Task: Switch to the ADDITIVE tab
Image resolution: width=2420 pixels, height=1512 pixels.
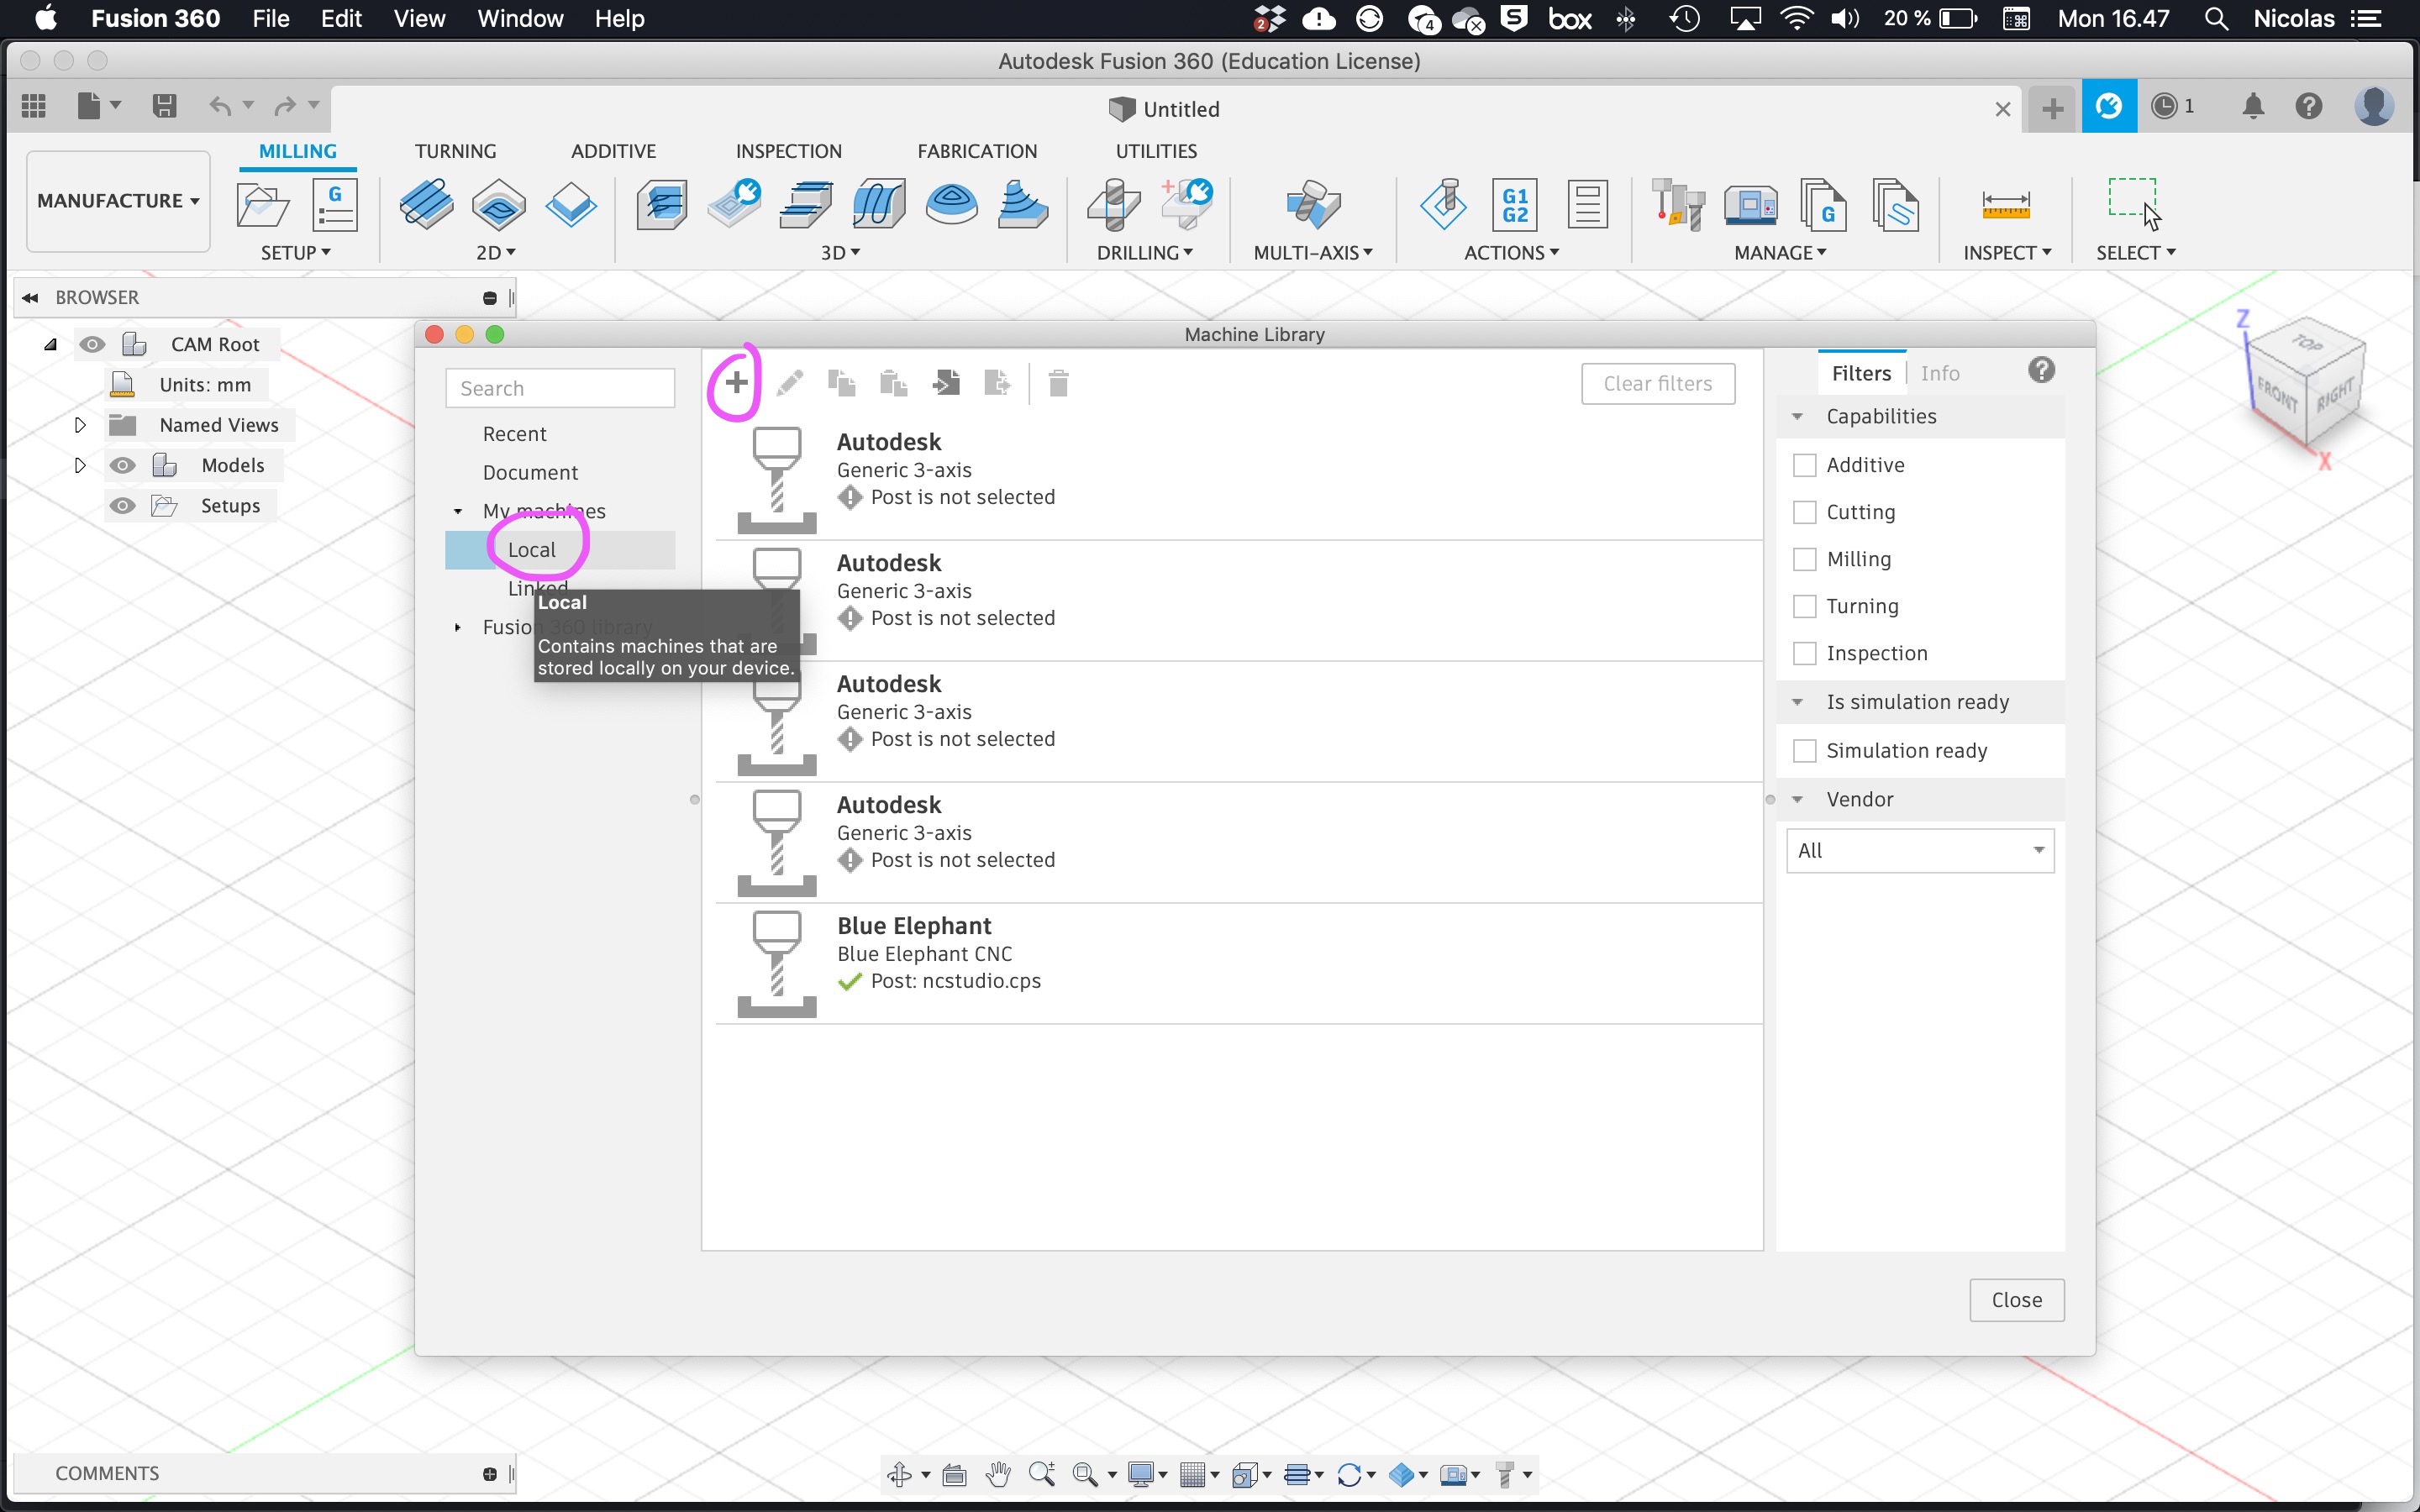Action: (613, 151)
